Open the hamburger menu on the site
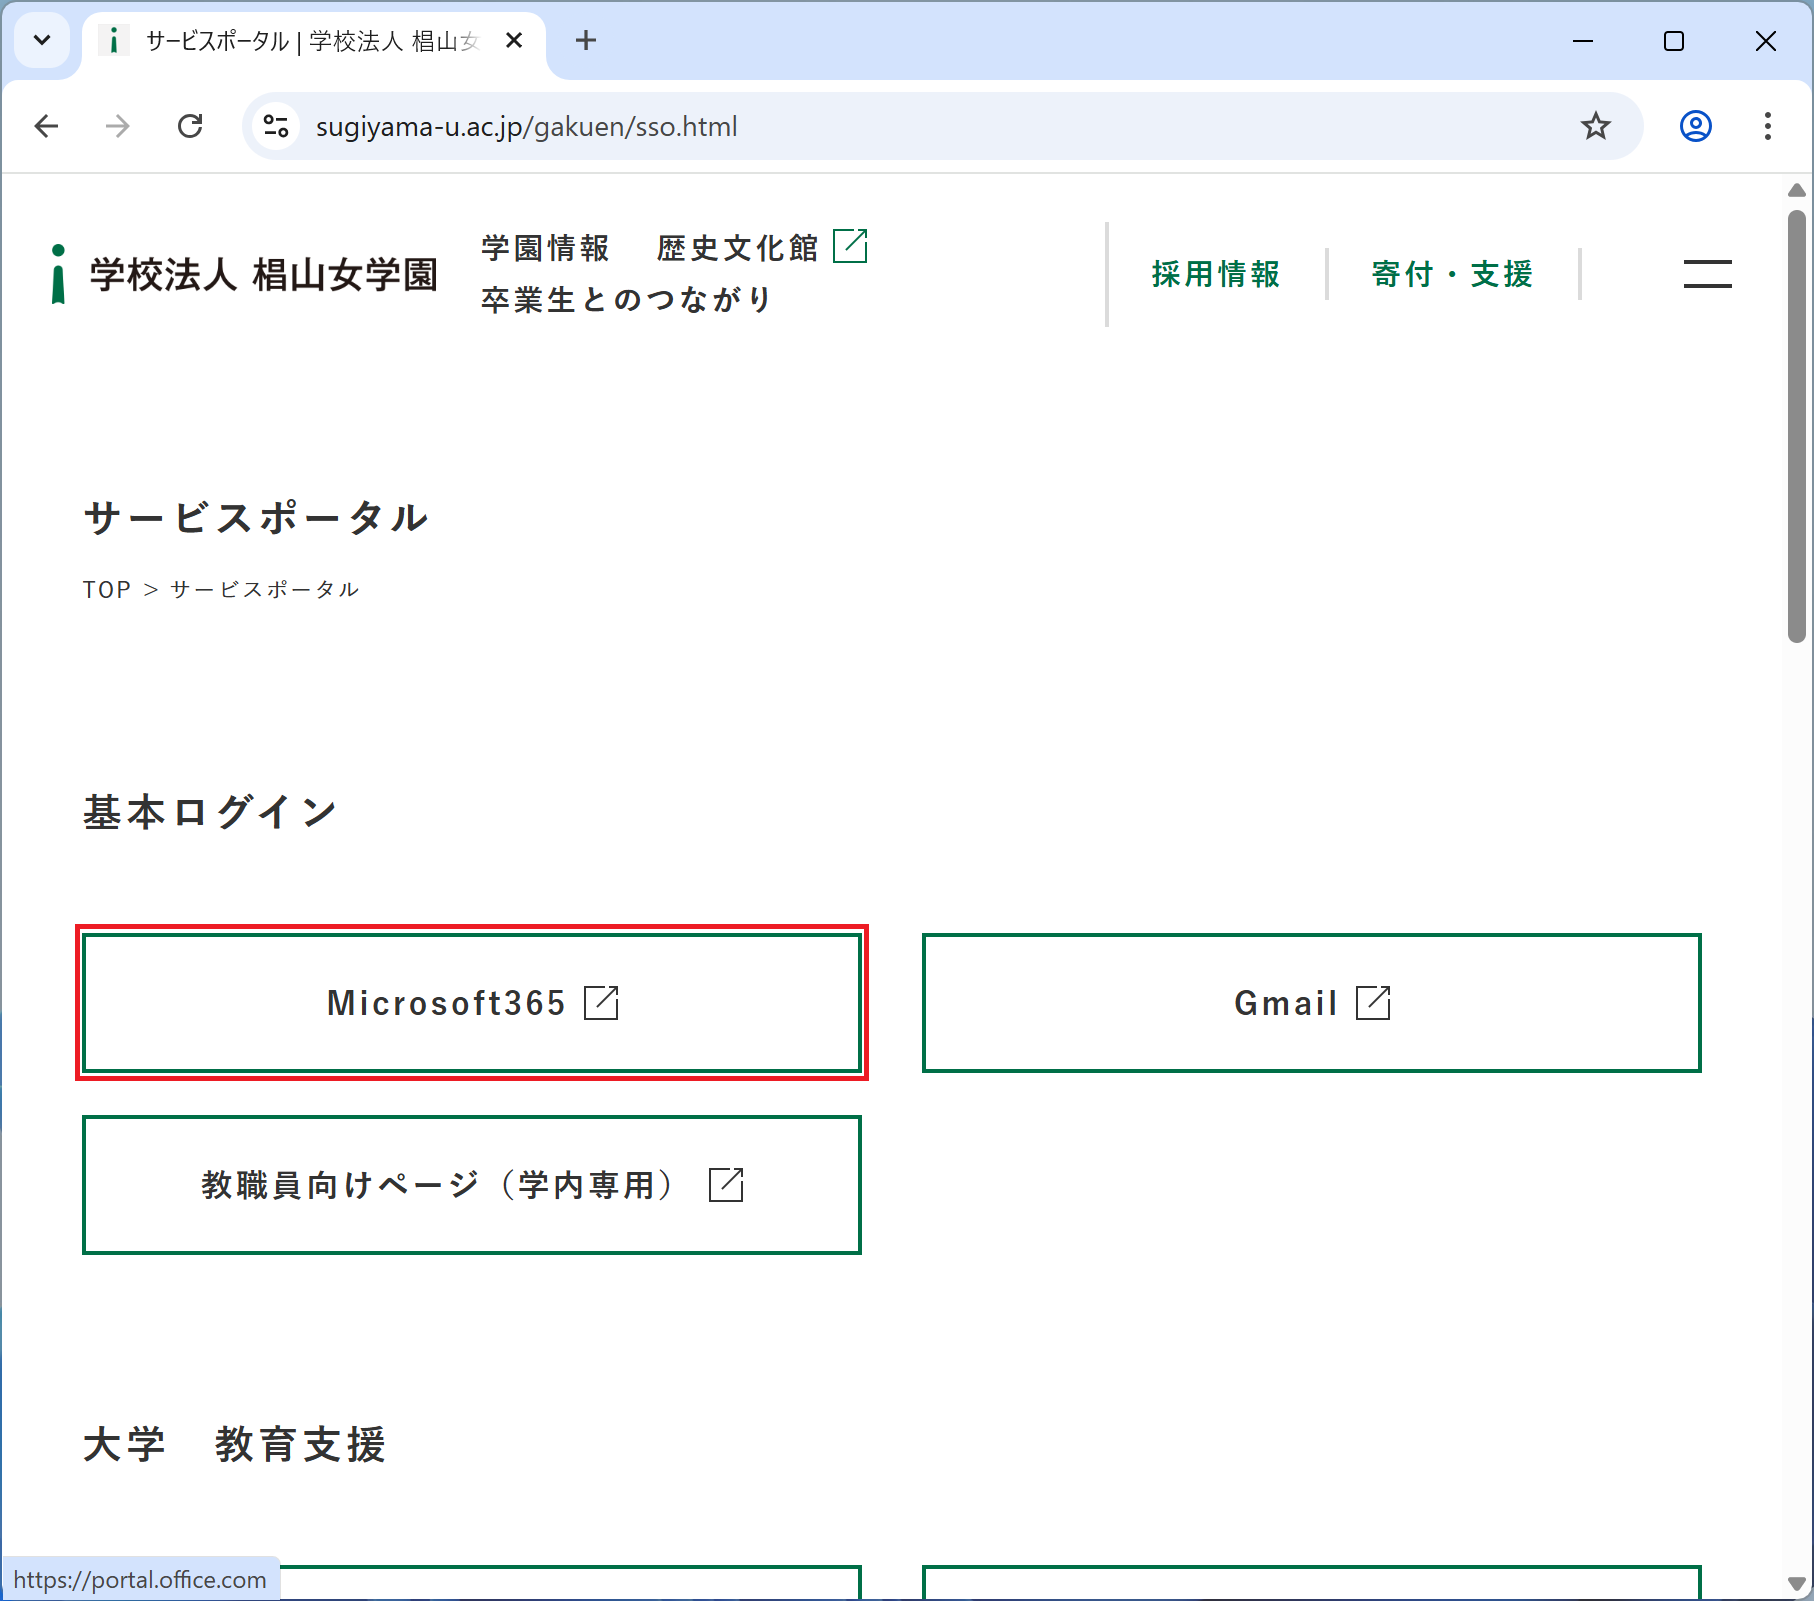1814x1601 pixels. 1707,274
